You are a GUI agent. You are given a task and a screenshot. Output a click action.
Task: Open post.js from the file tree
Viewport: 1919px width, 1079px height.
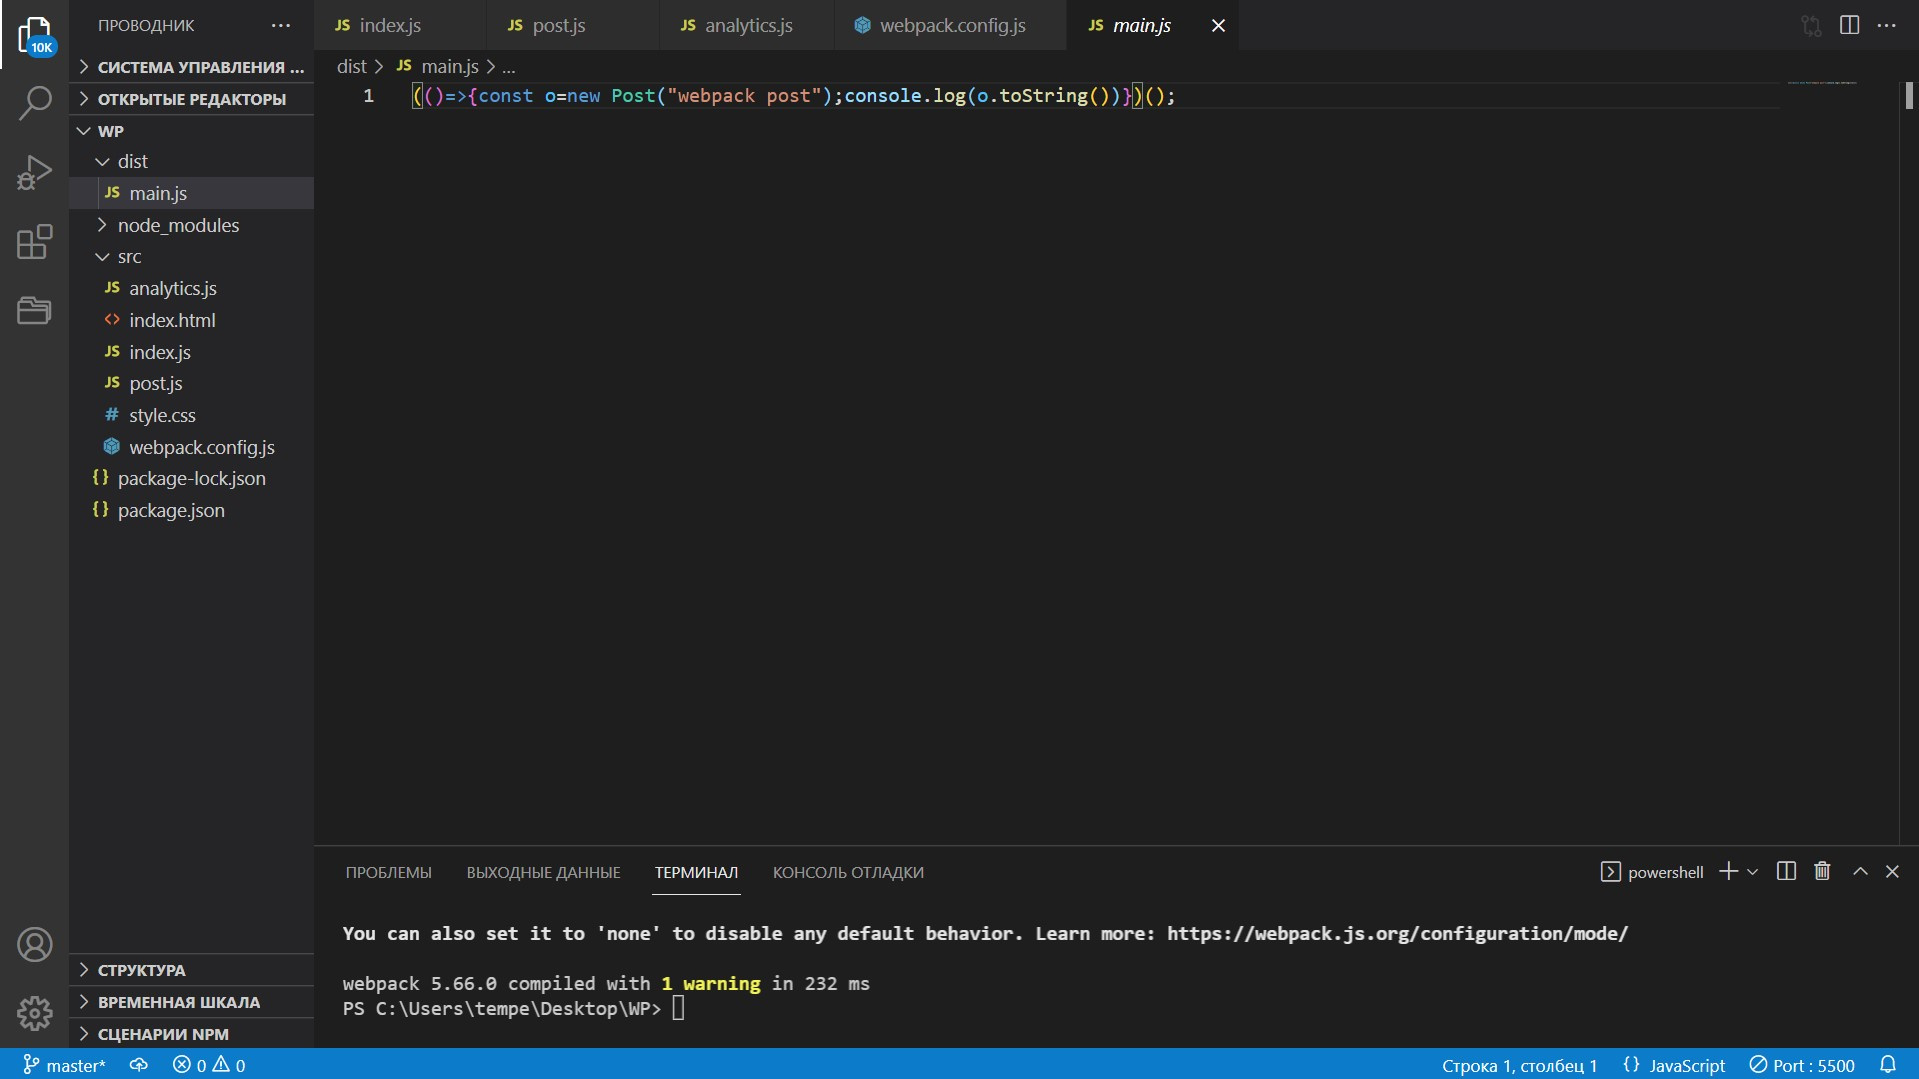(191, 383)
